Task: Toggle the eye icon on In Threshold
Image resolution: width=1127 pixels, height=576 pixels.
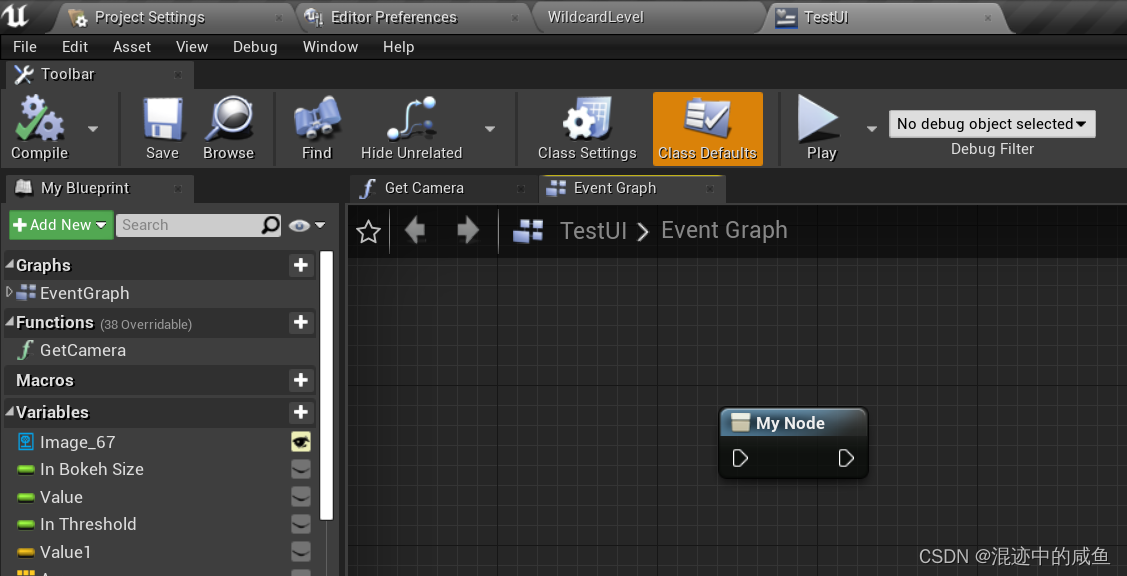Action: (301, 524)
